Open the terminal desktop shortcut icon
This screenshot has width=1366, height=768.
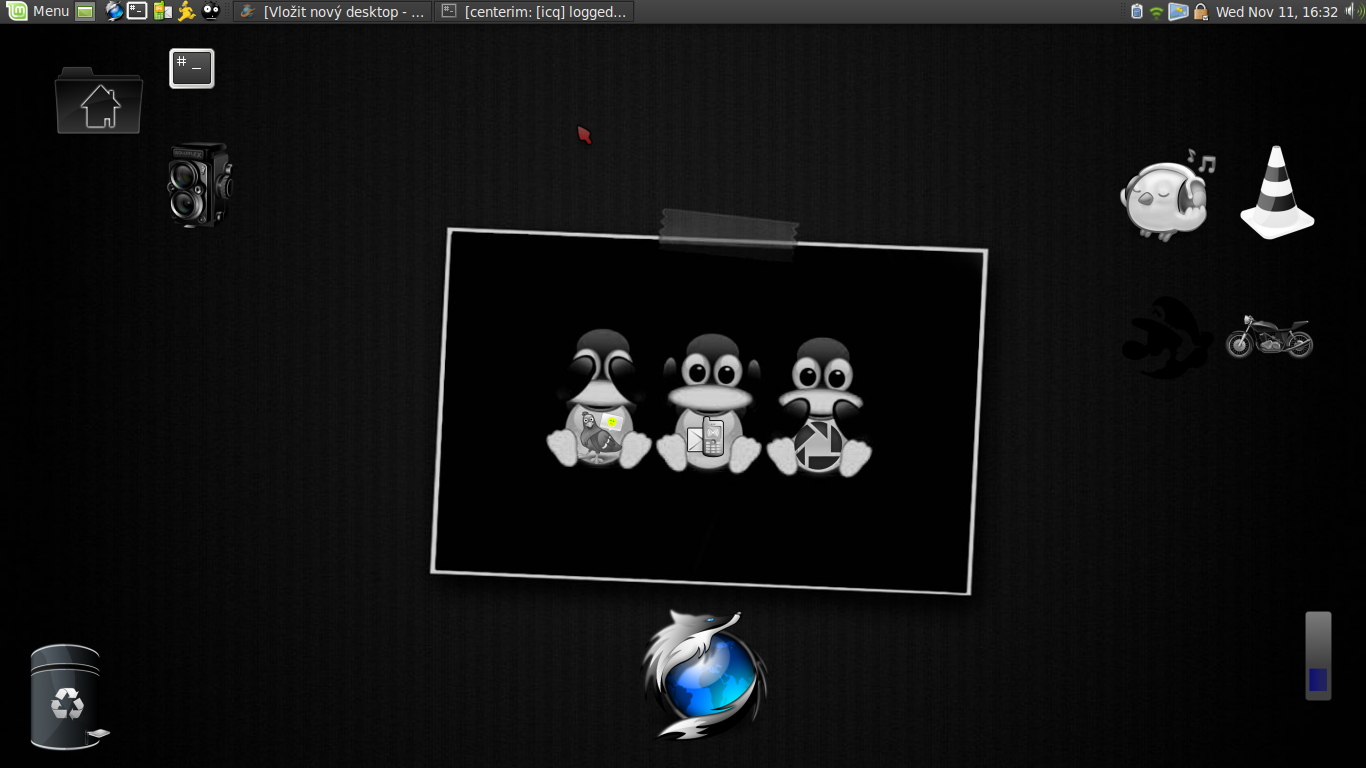click(192, 68)
